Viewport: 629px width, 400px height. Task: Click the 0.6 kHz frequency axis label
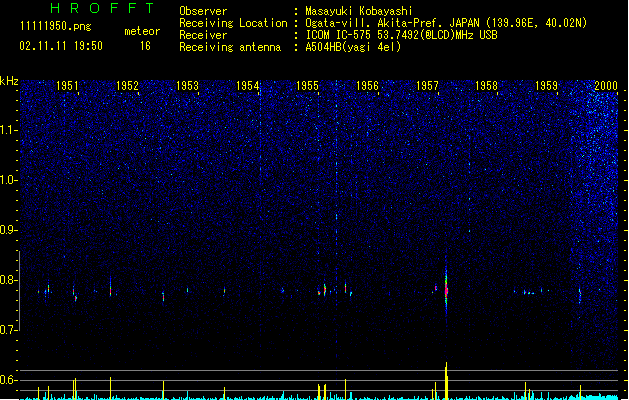pyautogui.click(x=8, y=380)
